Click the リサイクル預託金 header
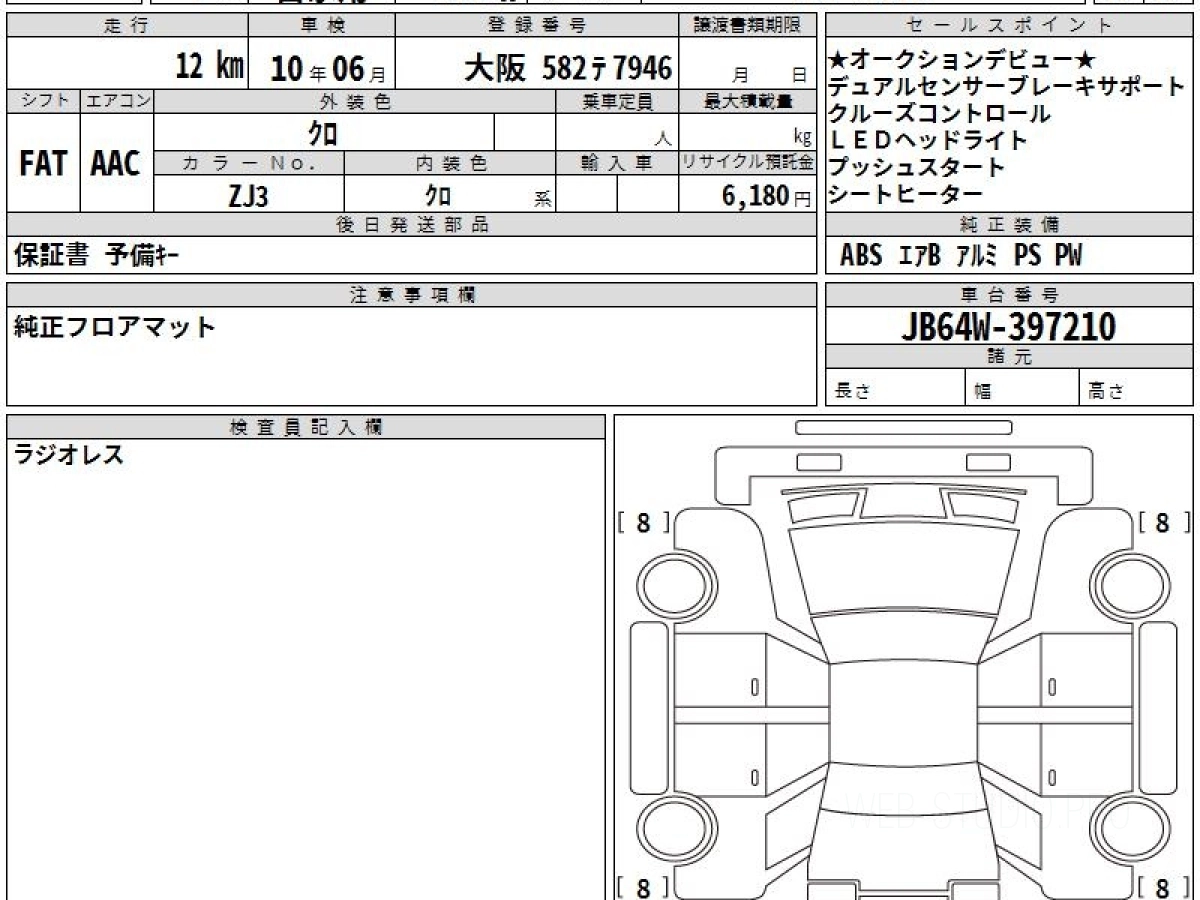Viewport: 1200px width, 900px height. tap(748, 164)
